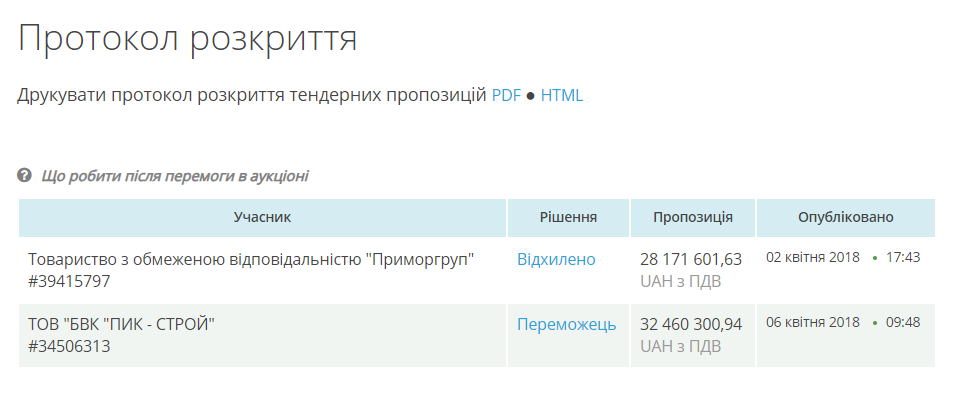The width and height of the screenshot is (957, 415).
Task: Click the code #39415797
Action: [69, 282]
